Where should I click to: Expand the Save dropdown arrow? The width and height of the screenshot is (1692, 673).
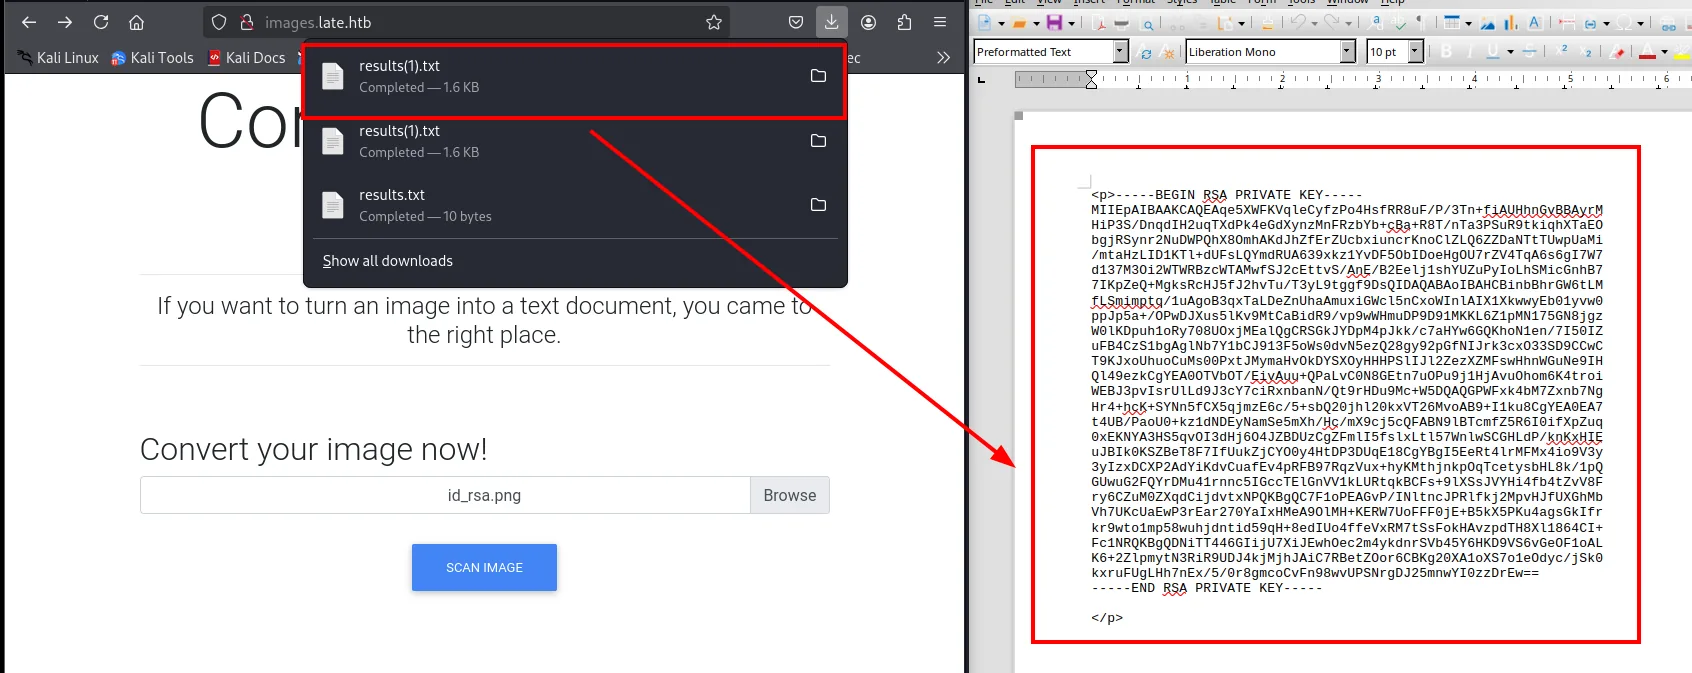pos(1071,24)
